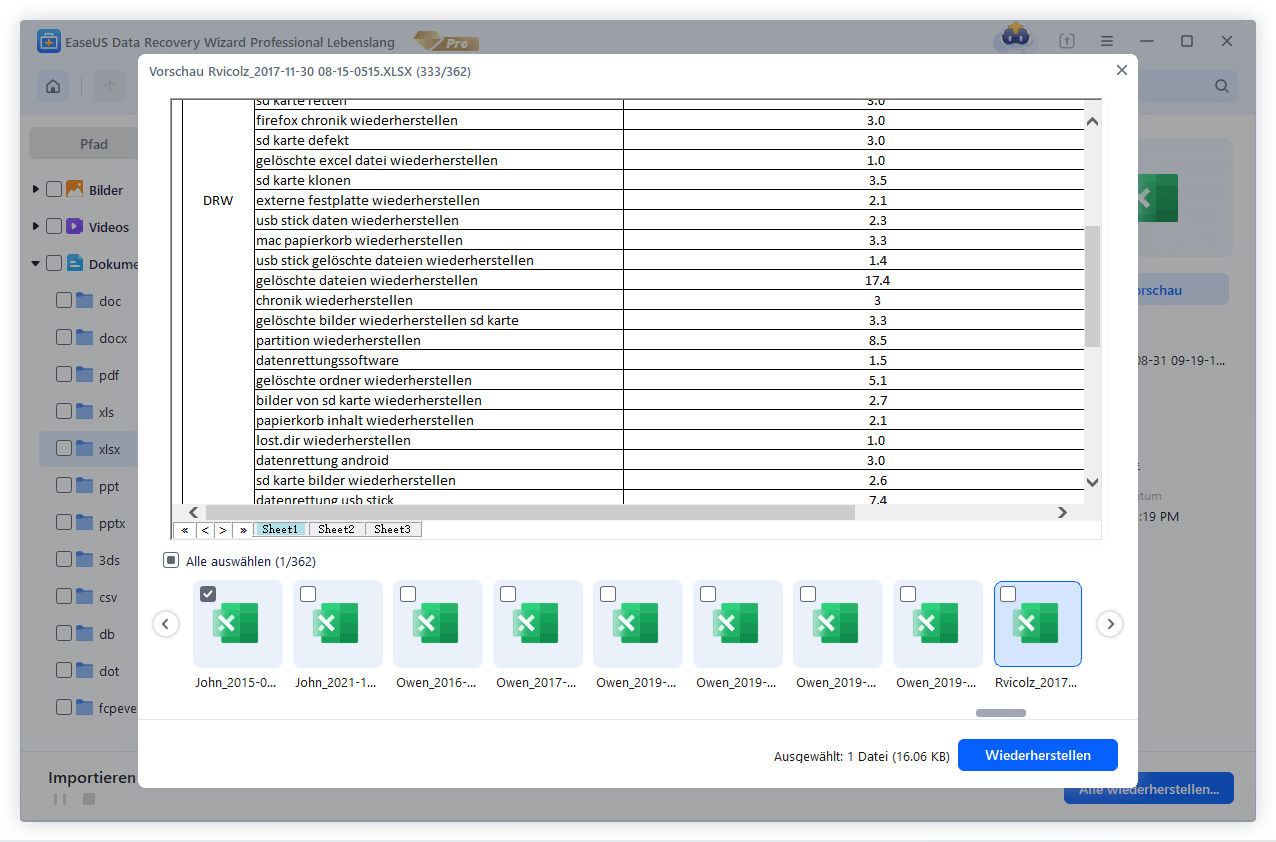
Task: Check the John_2021-1... file checkbox
Action: pyautogui.click(x=308, y=594)
